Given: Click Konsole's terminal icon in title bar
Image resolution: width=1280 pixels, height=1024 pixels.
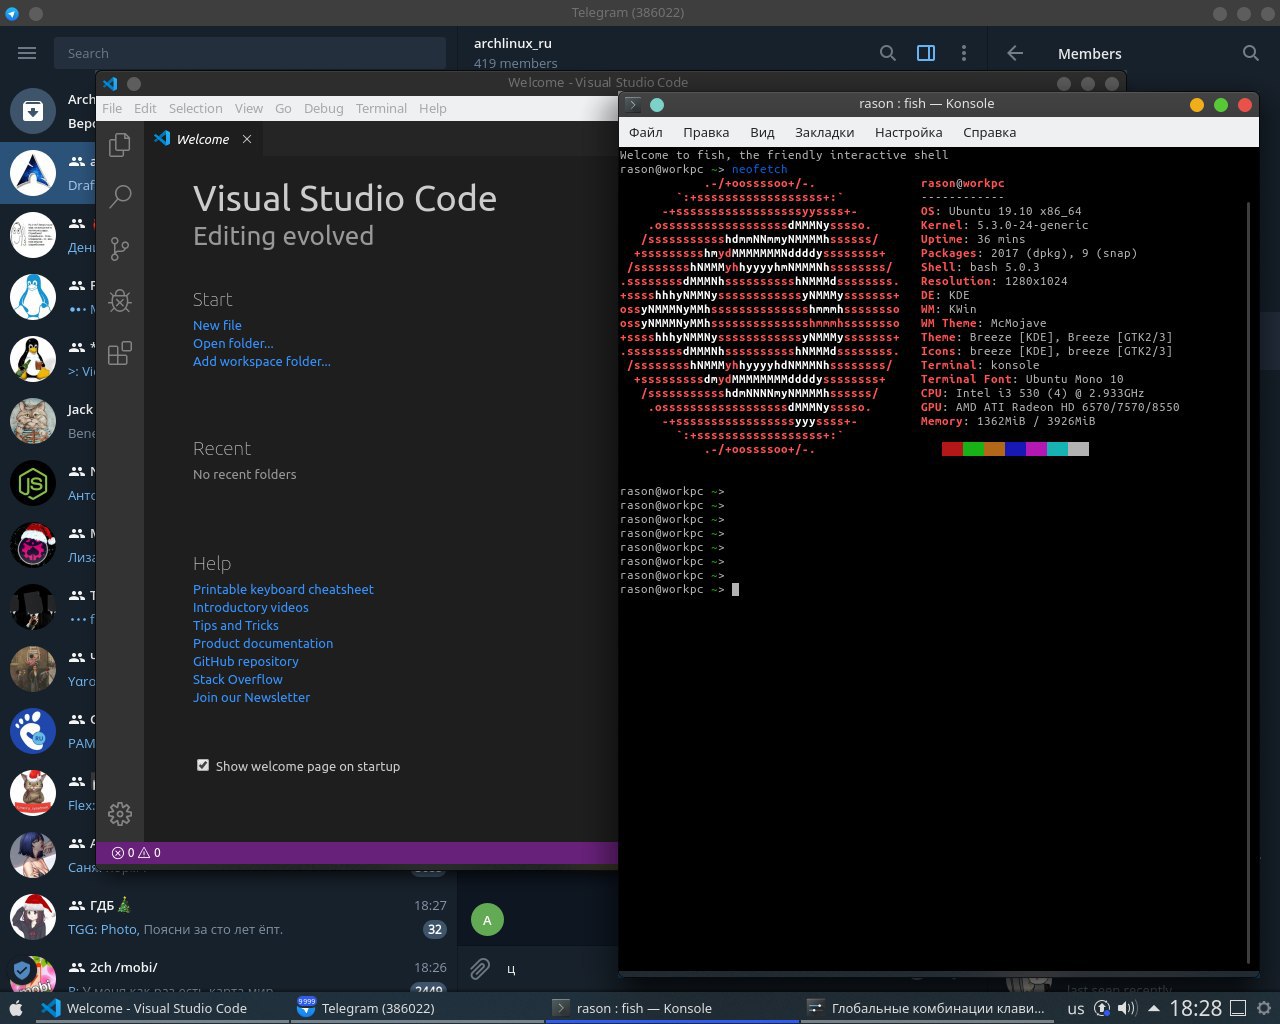Looking at the screenshot, I should (x=633, y=104).
